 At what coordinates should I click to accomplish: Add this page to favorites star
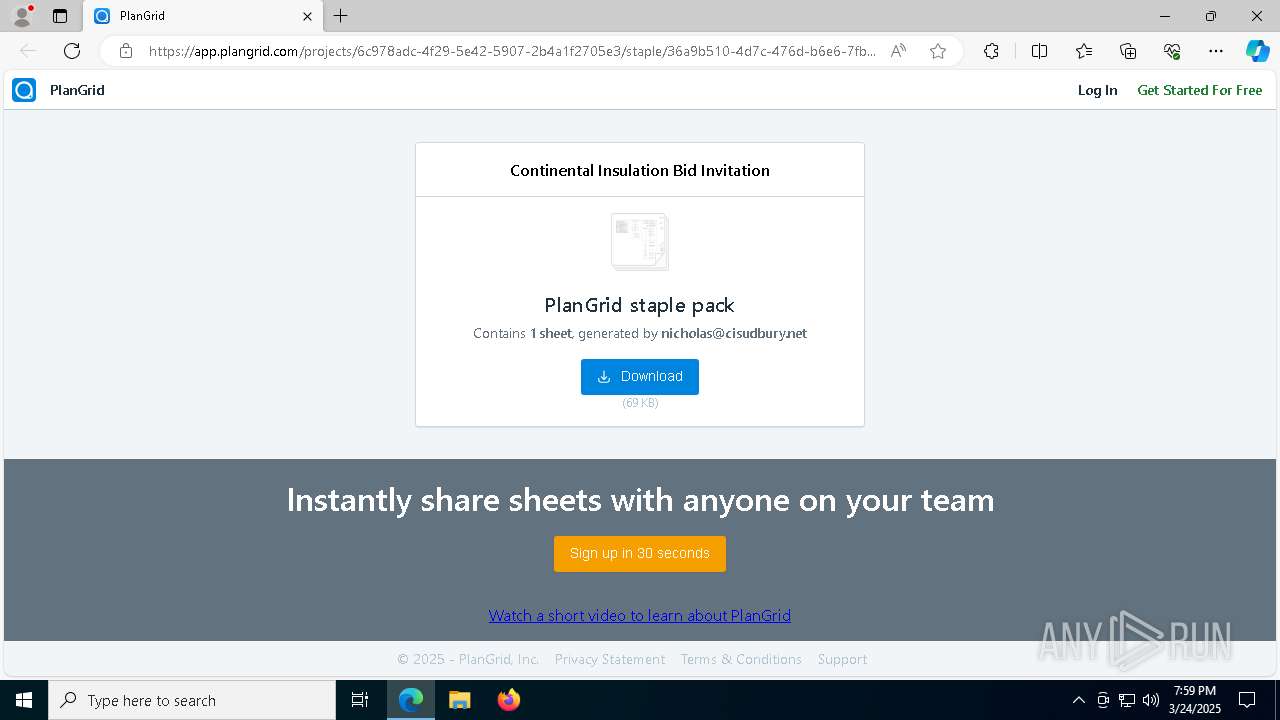click(938, 51)
